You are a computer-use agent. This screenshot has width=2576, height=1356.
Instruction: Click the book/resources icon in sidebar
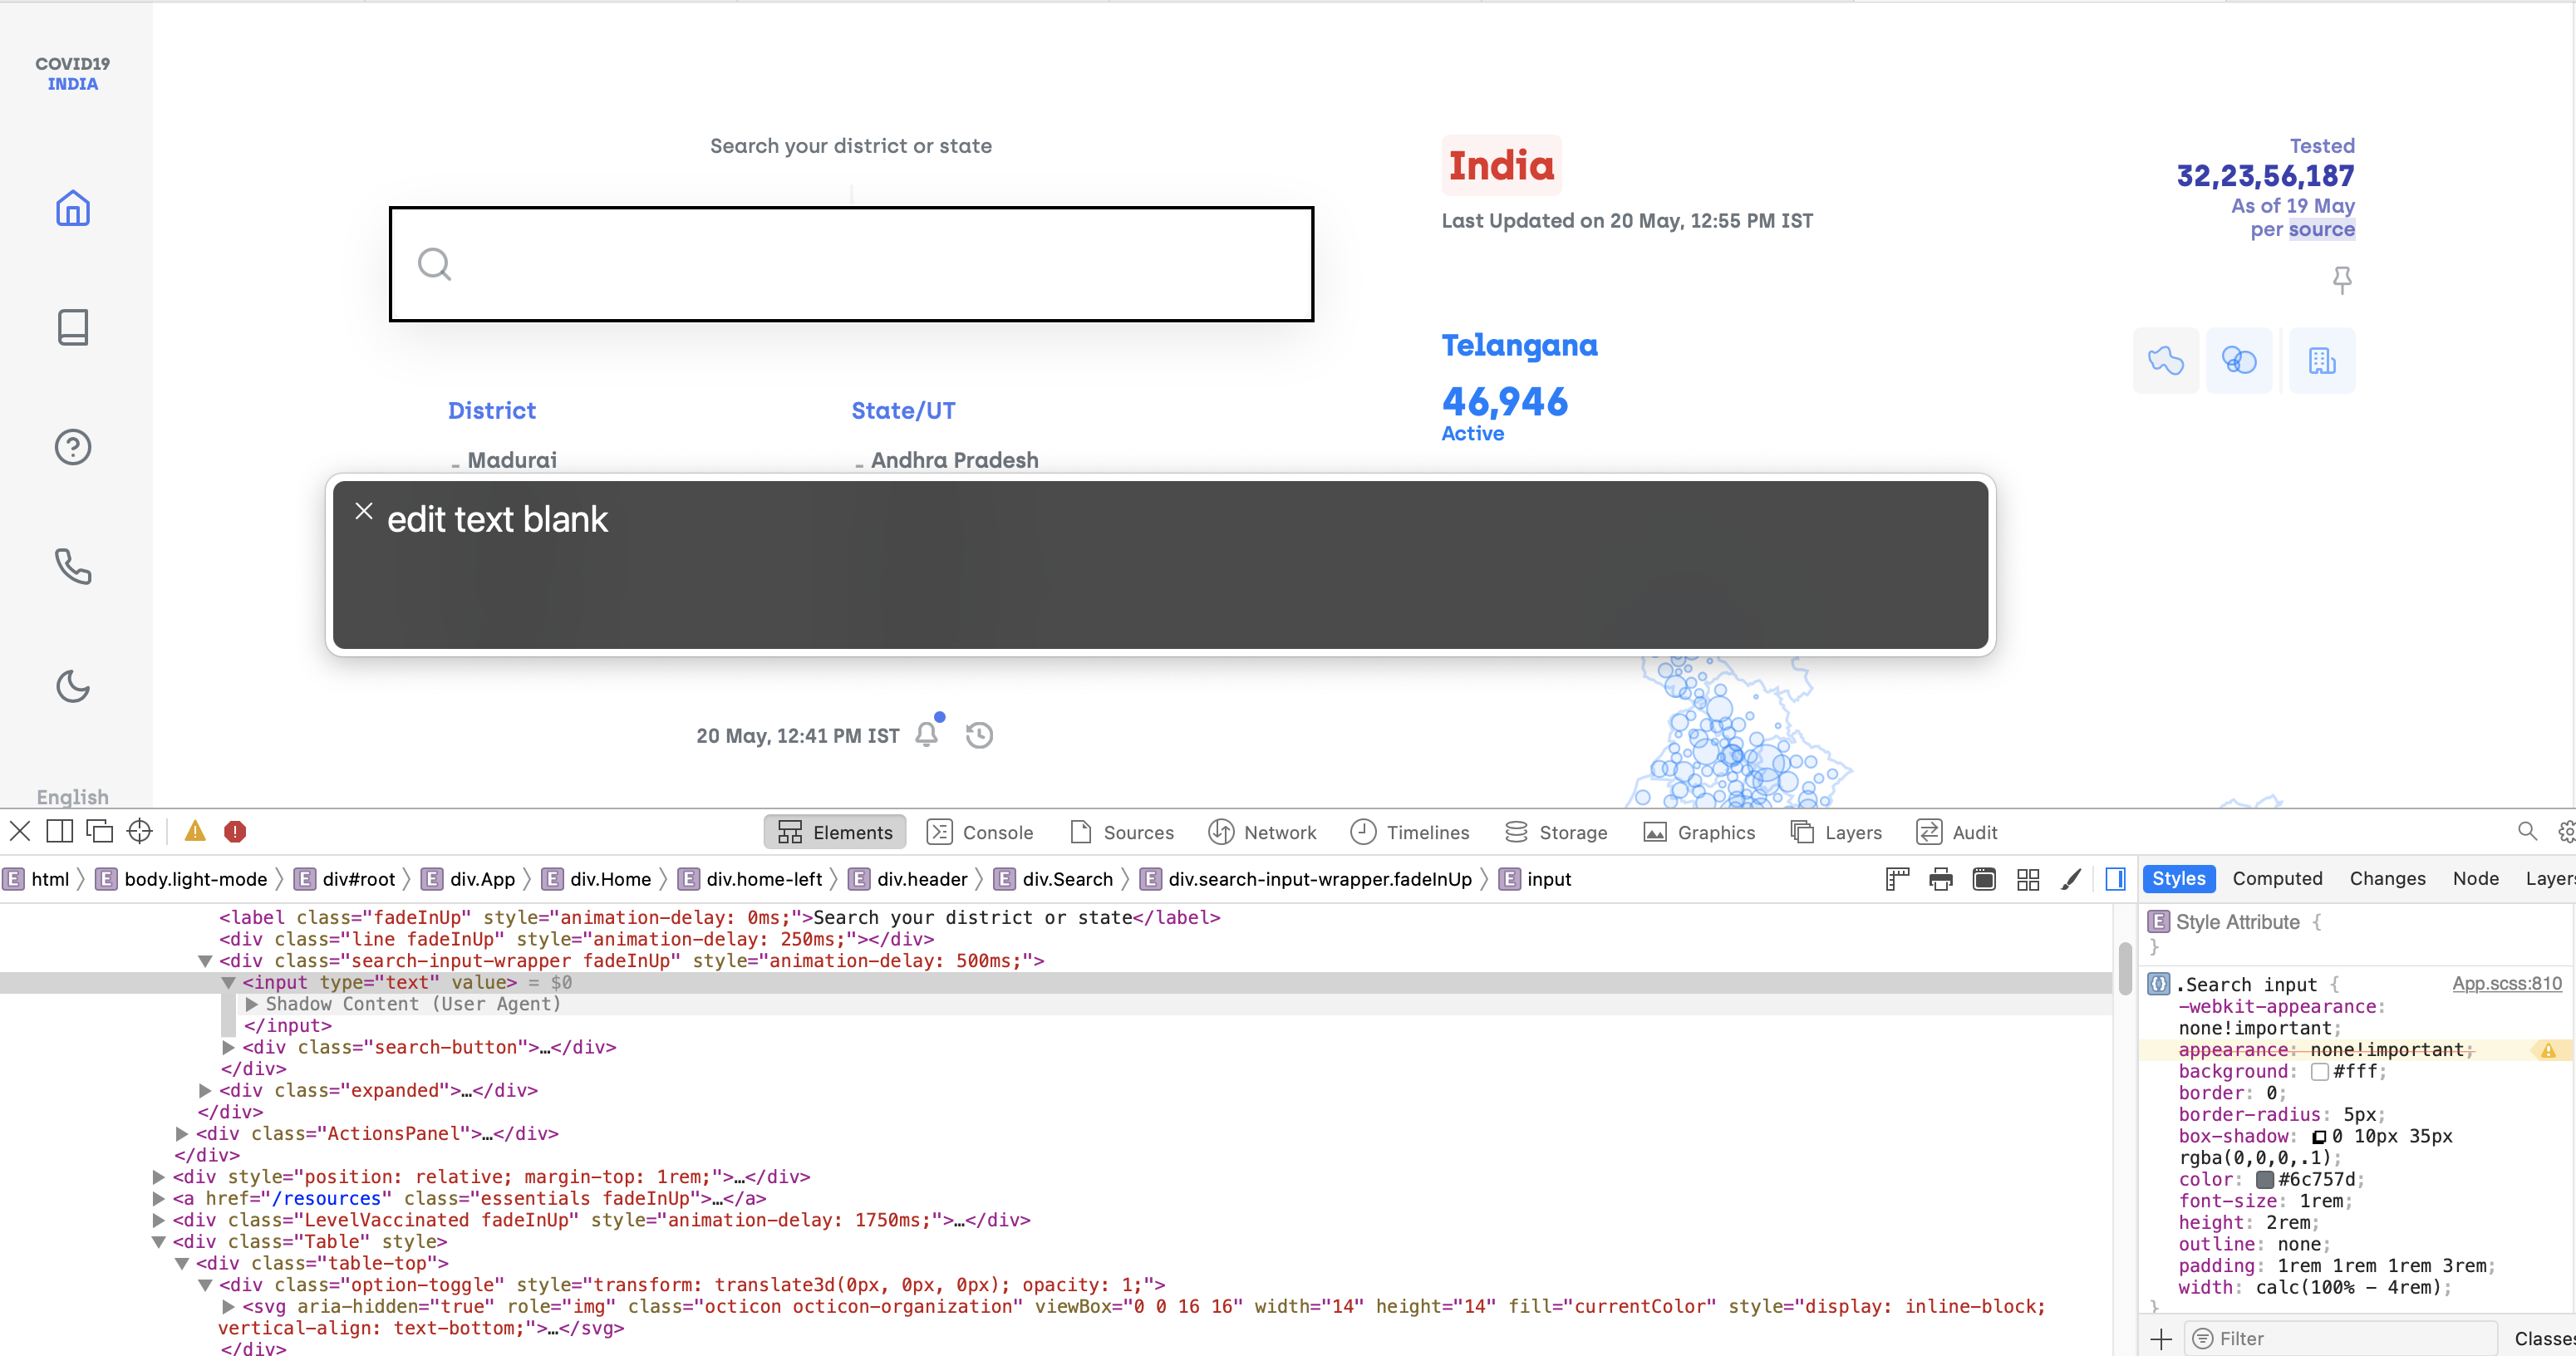75,327
